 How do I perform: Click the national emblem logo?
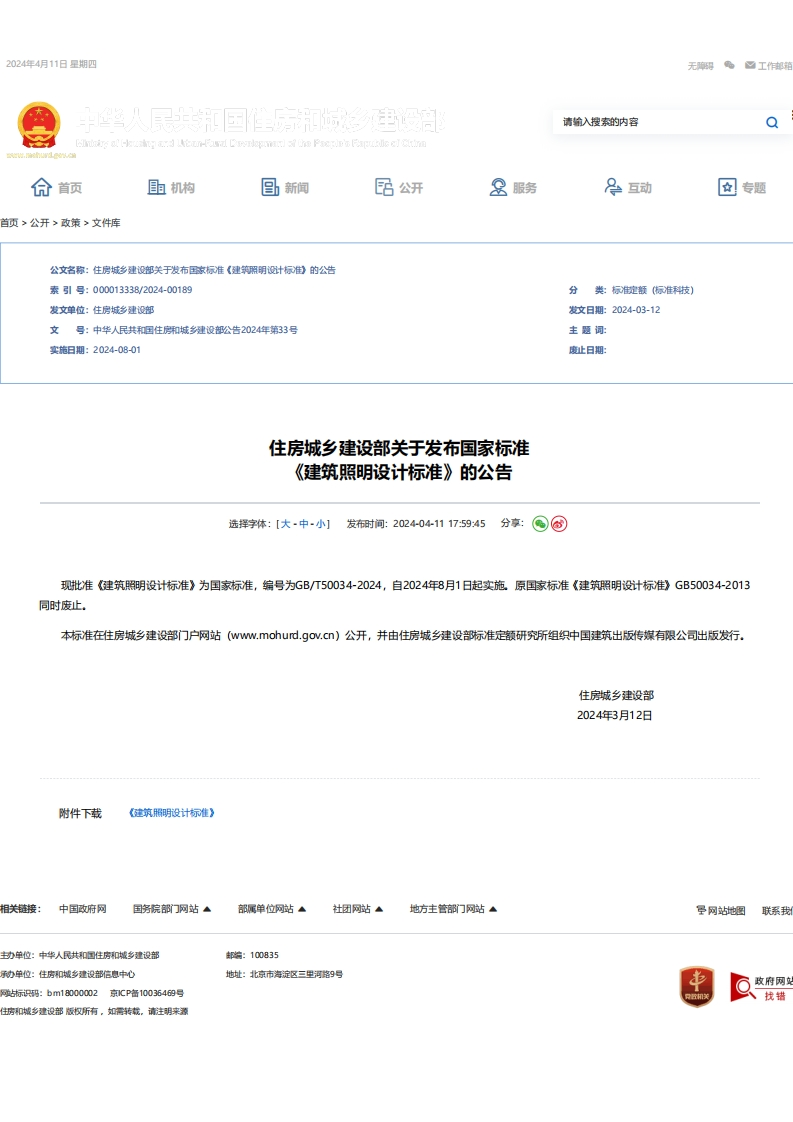tap(39, 126)
